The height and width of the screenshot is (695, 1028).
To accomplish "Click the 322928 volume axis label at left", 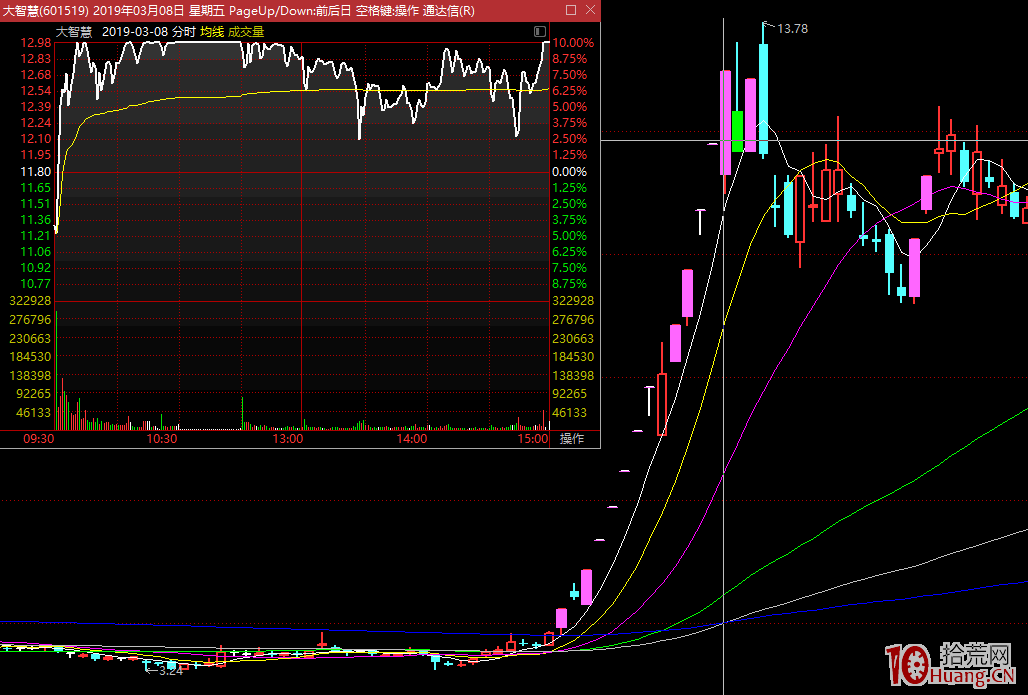I will (29, 301).
